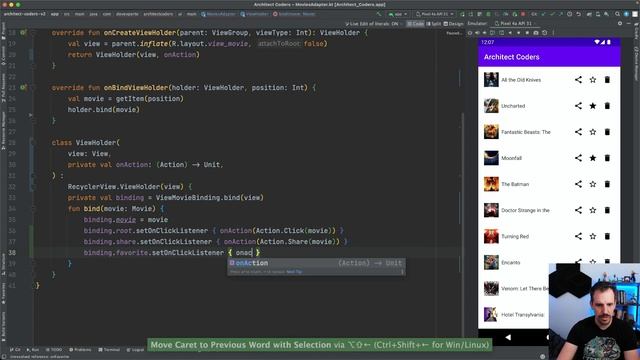The height and width of the screenshot is (360, 640).
Task: Open All the Old Knives poster thumbnail
Action: point(491,80)
